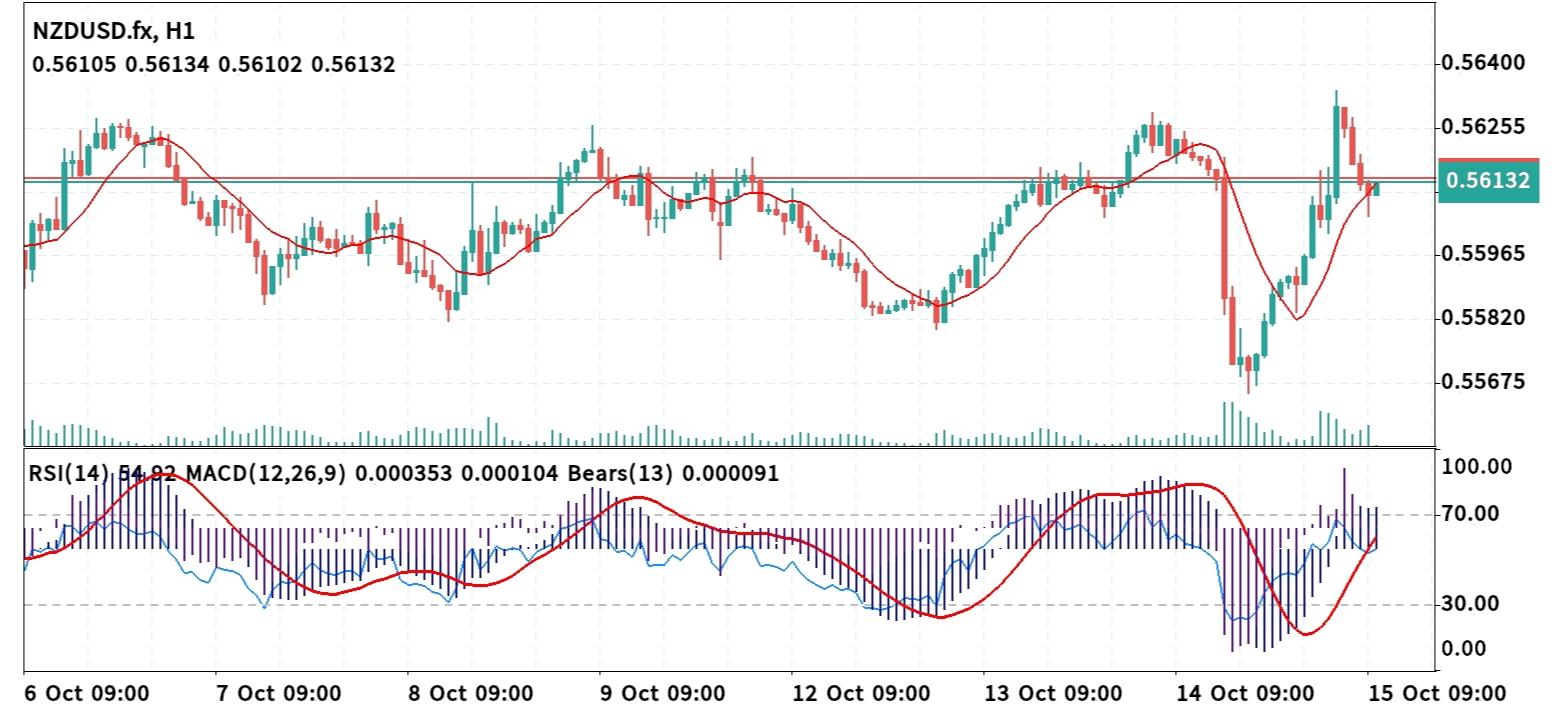The height and width of the screenshot is (720, 1554).
Task: Click the NZDUSD.fx, H1 chart title
Action: 113,31
